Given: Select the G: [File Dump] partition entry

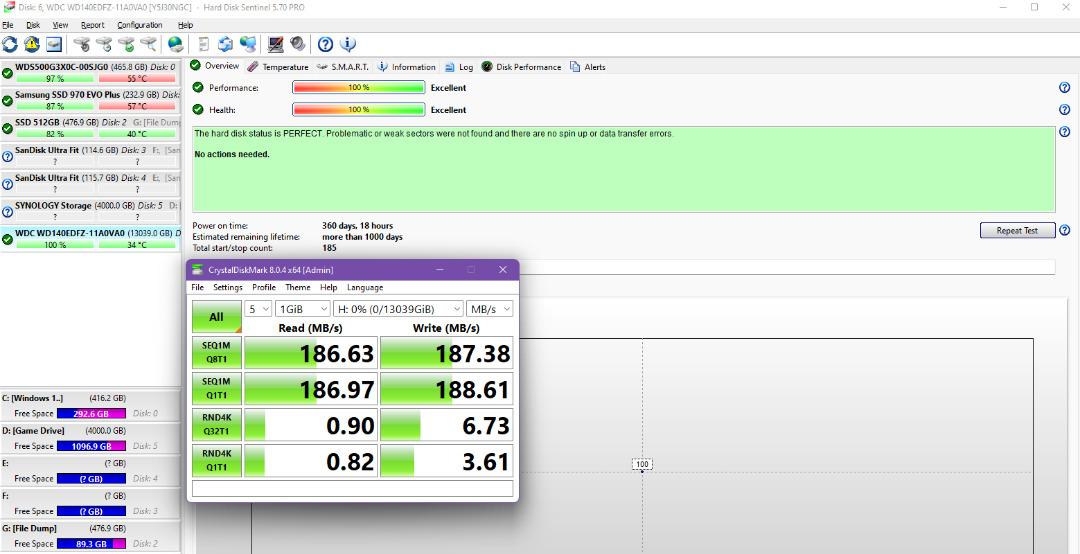Looking at the screenshot, I should pyautogui.click(x=90, y=535).
